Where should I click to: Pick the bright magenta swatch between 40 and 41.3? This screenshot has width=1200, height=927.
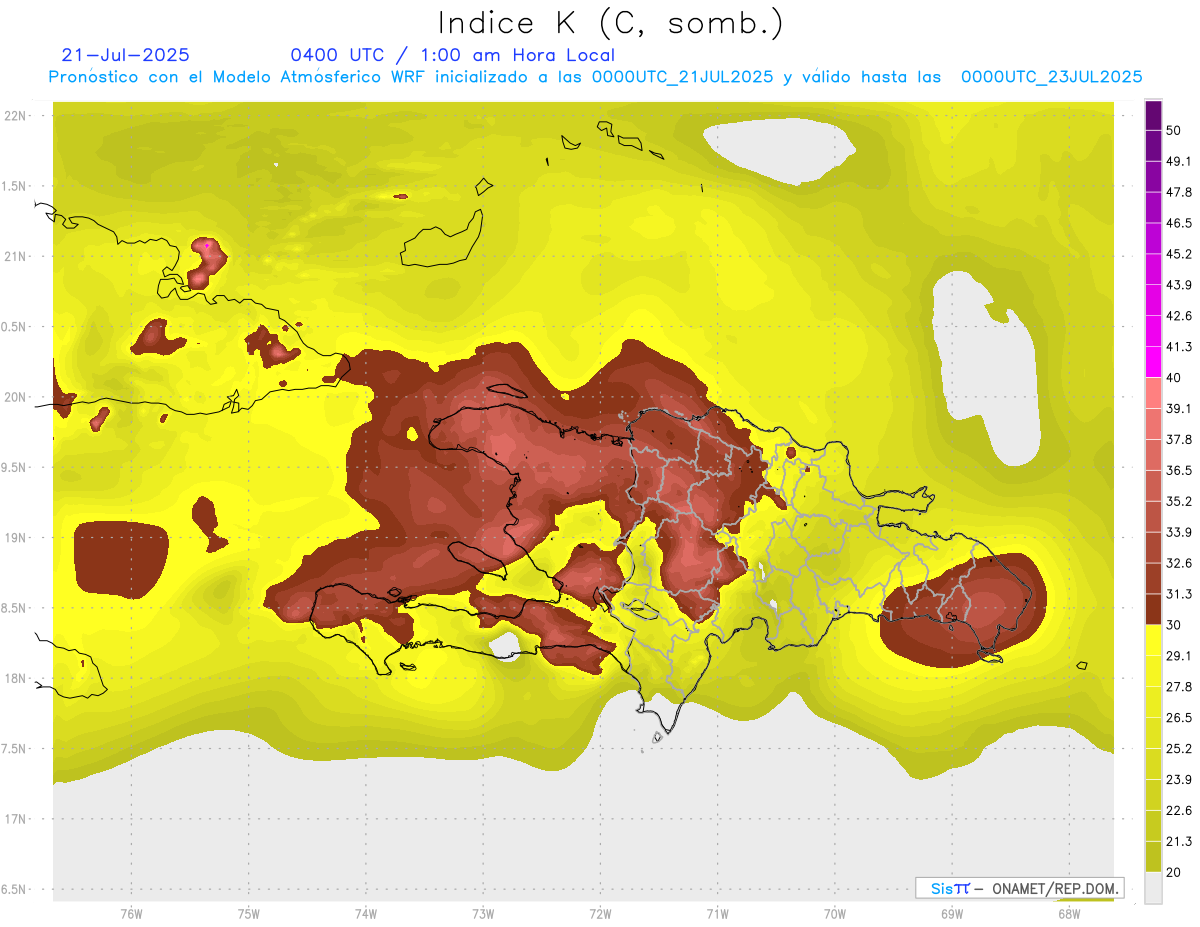[x=1153, y=362]
